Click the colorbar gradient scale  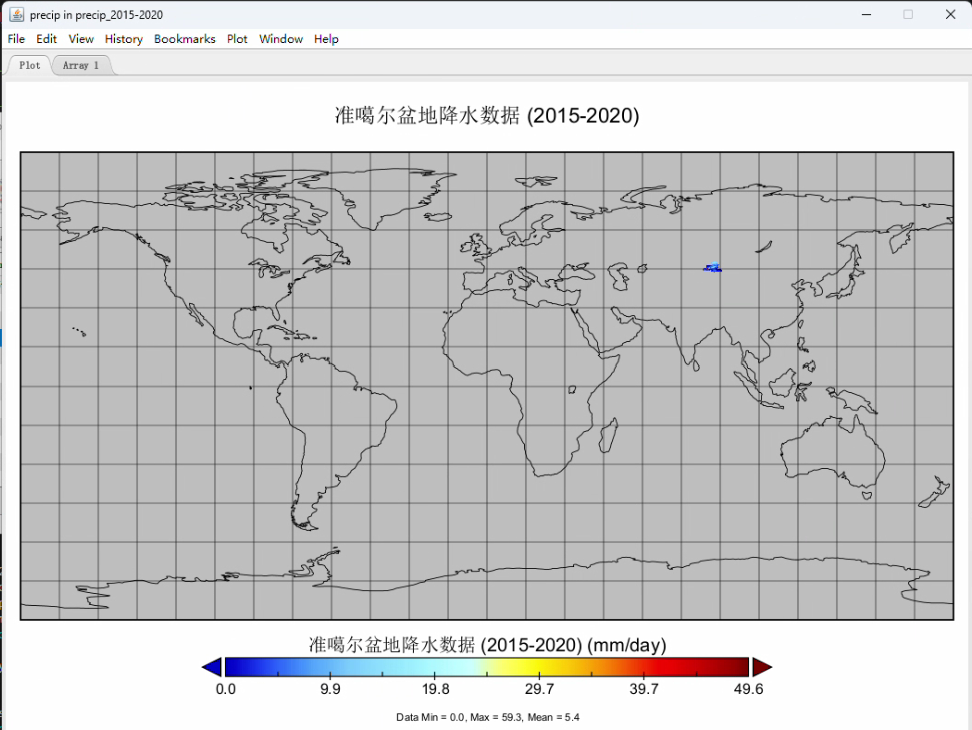coord(487,667)
